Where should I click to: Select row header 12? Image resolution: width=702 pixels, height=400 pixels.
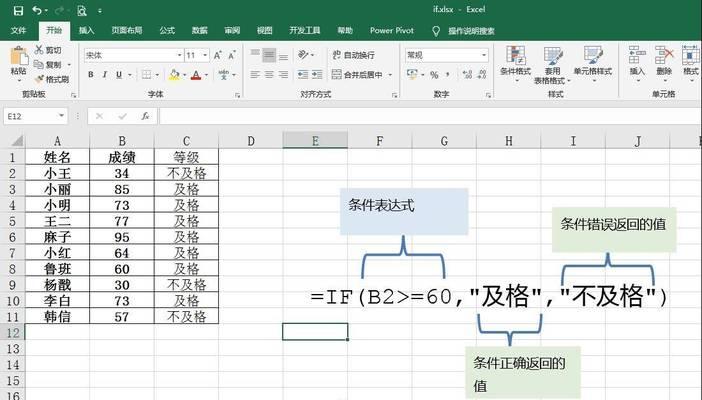13,332
